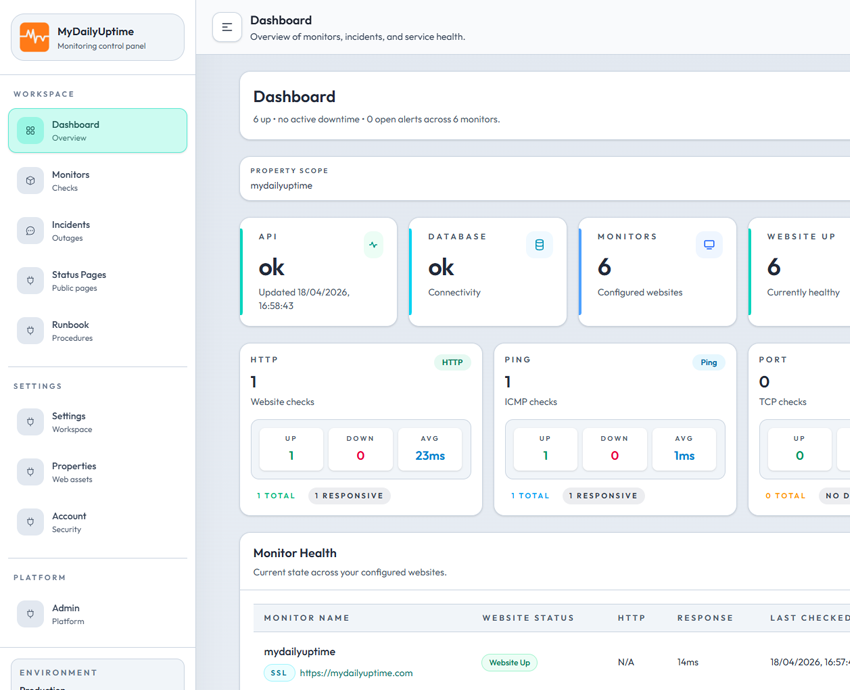The image size is (850, 690).
Task: Click the green HTTP badge
Action: pyautogui.click(x=452, y=363)
